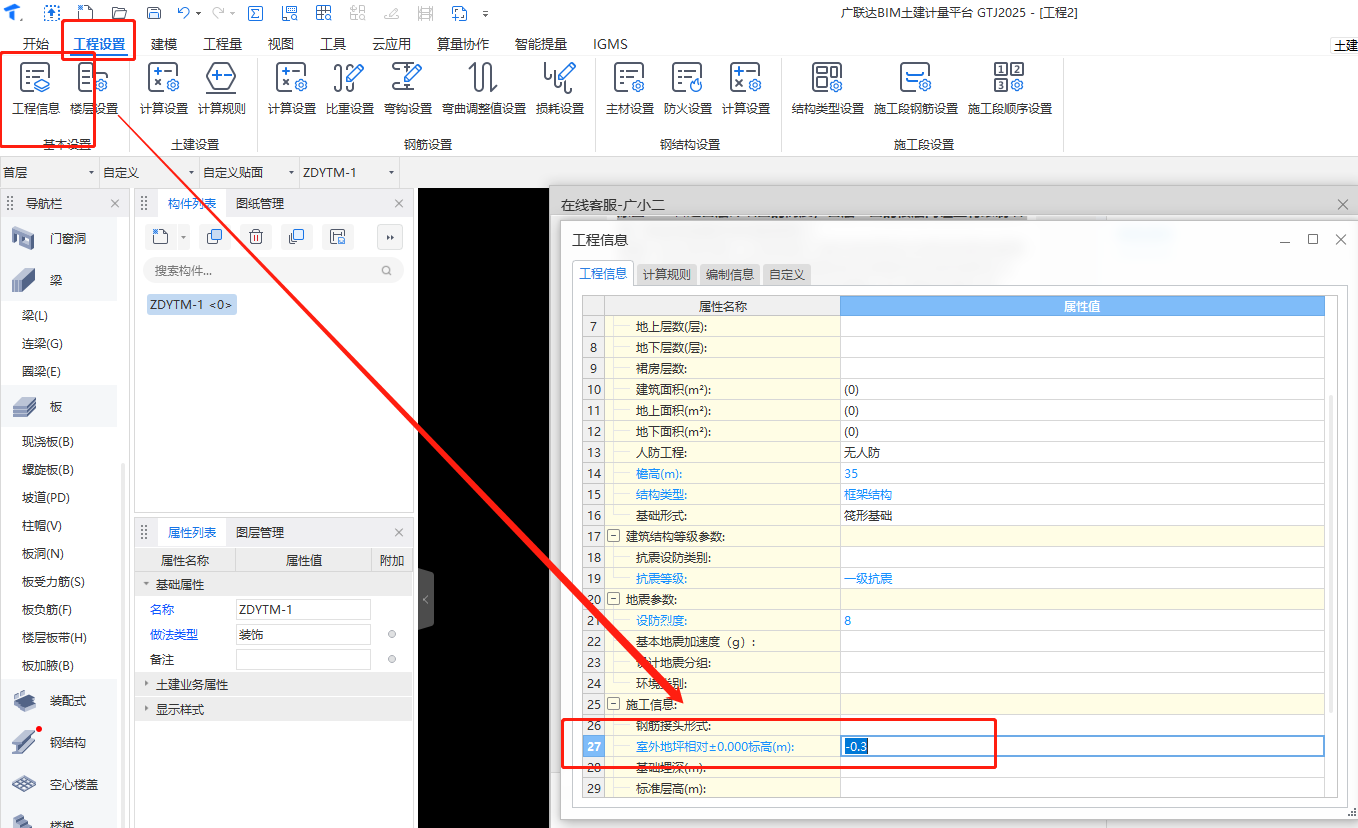This screenshot has width=1358, height=828.
Task: Open 主材设置 in the 钢结构设置 group
Action: pos(630,88)
